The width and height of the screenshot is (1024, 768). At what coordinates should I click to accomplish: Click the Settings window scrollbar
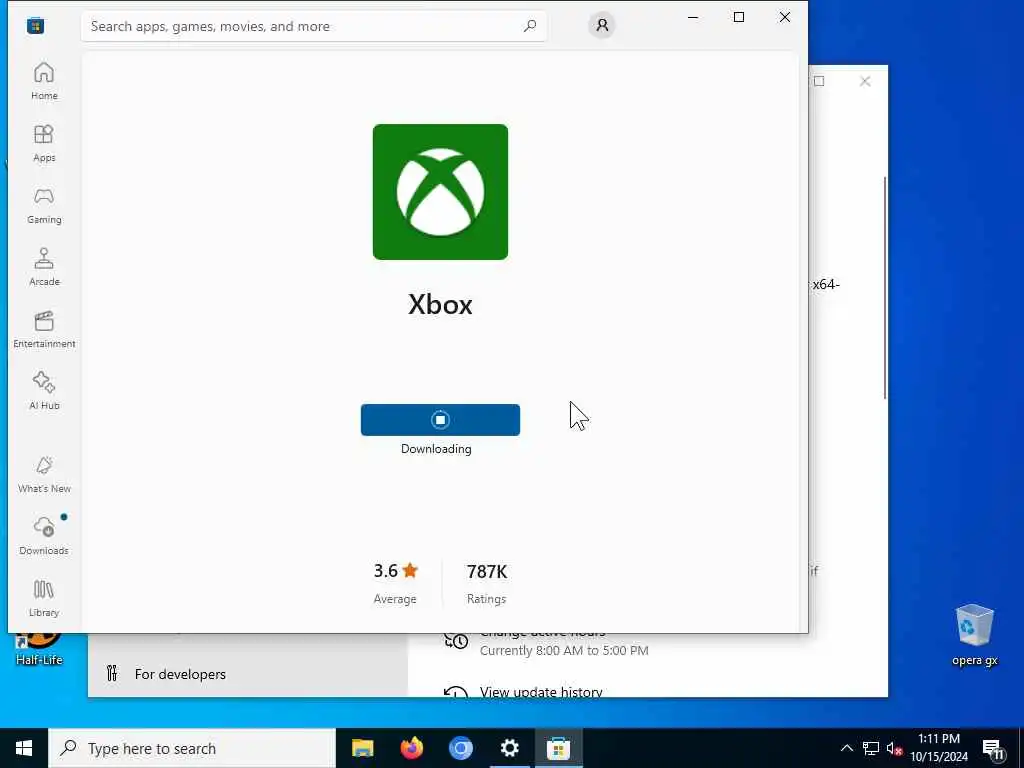click(x=885, y=287)
